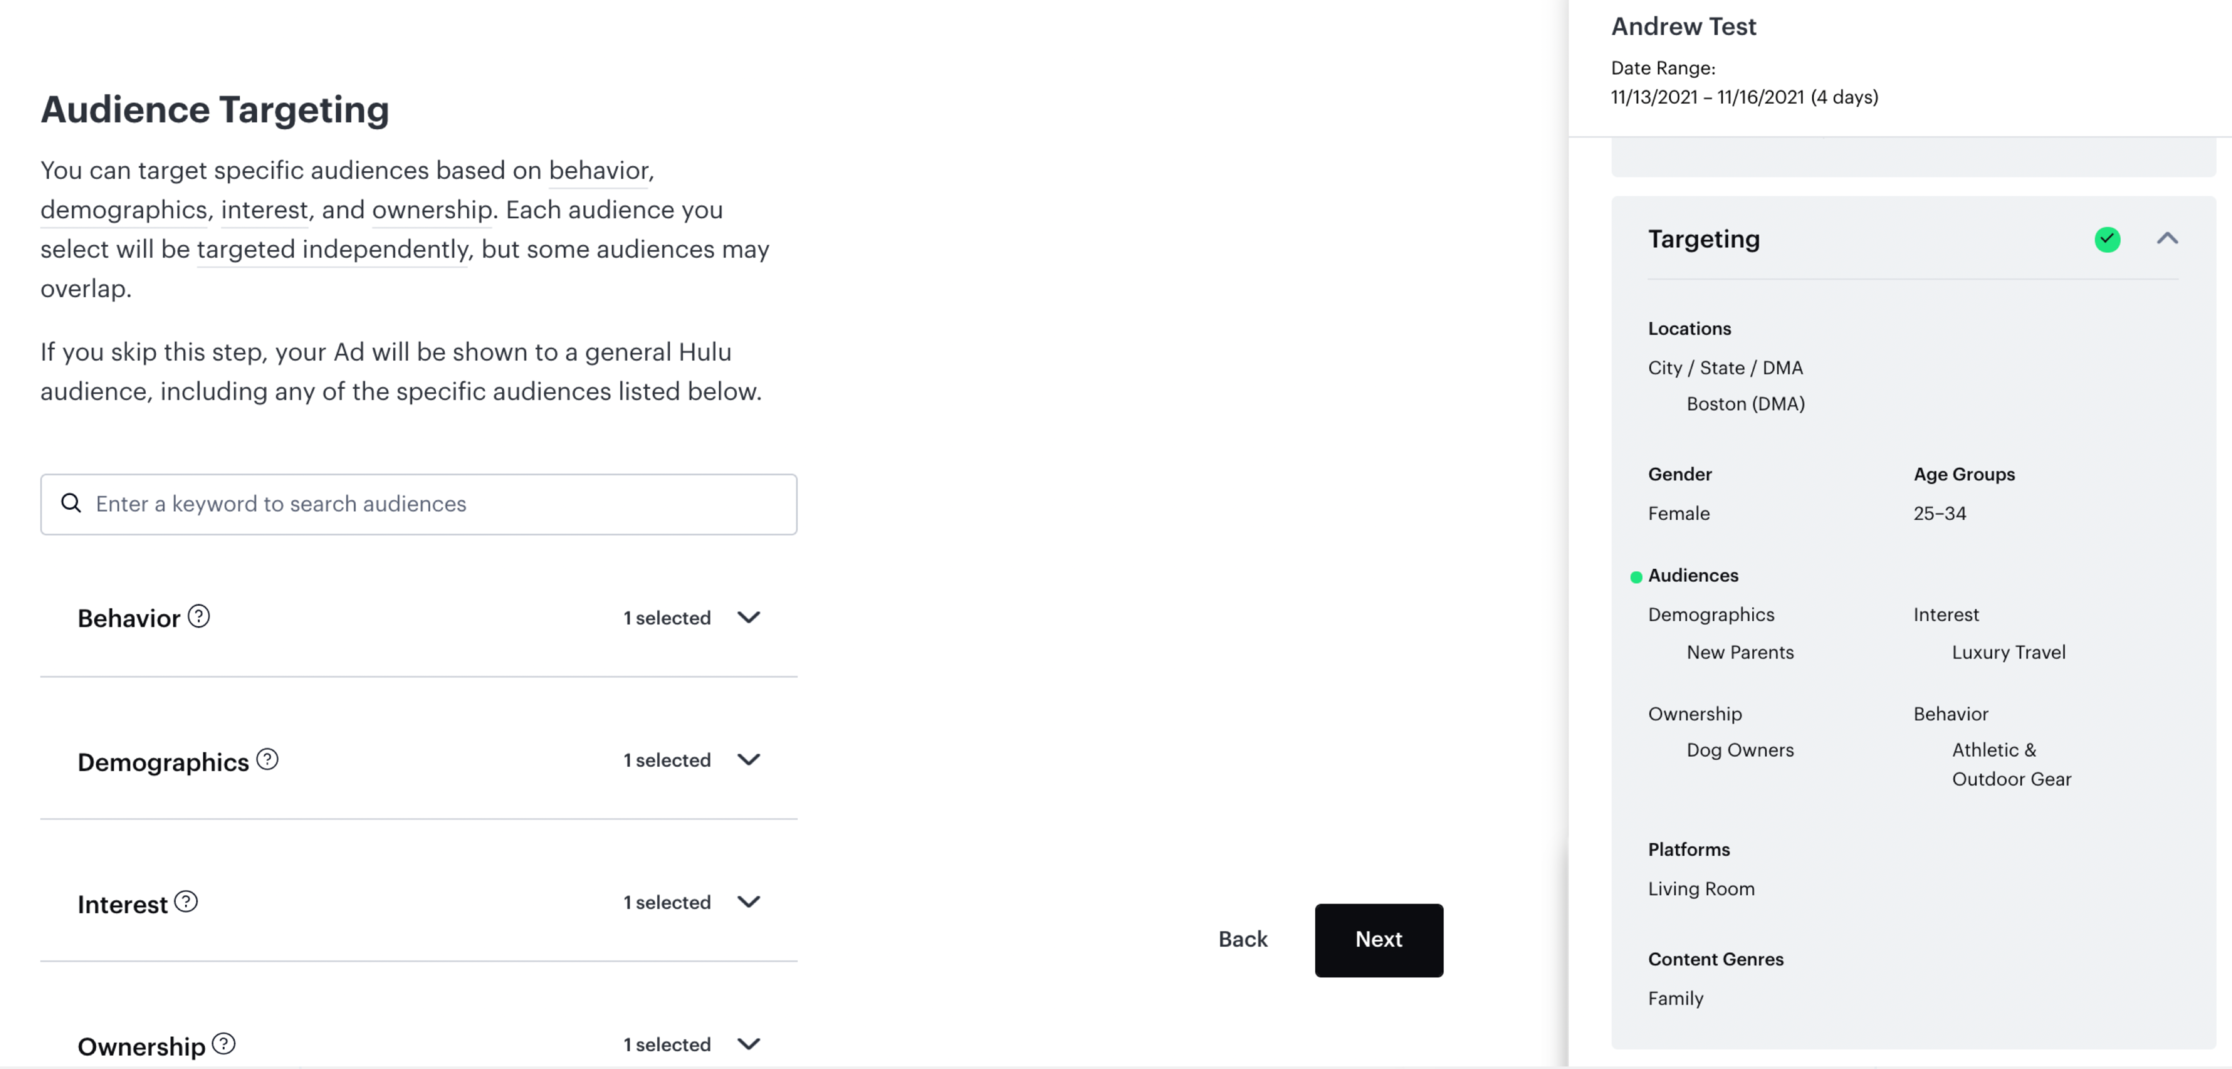
Task: Click the Ownership help question-mark icon
Action: (x=224, y=1044)
